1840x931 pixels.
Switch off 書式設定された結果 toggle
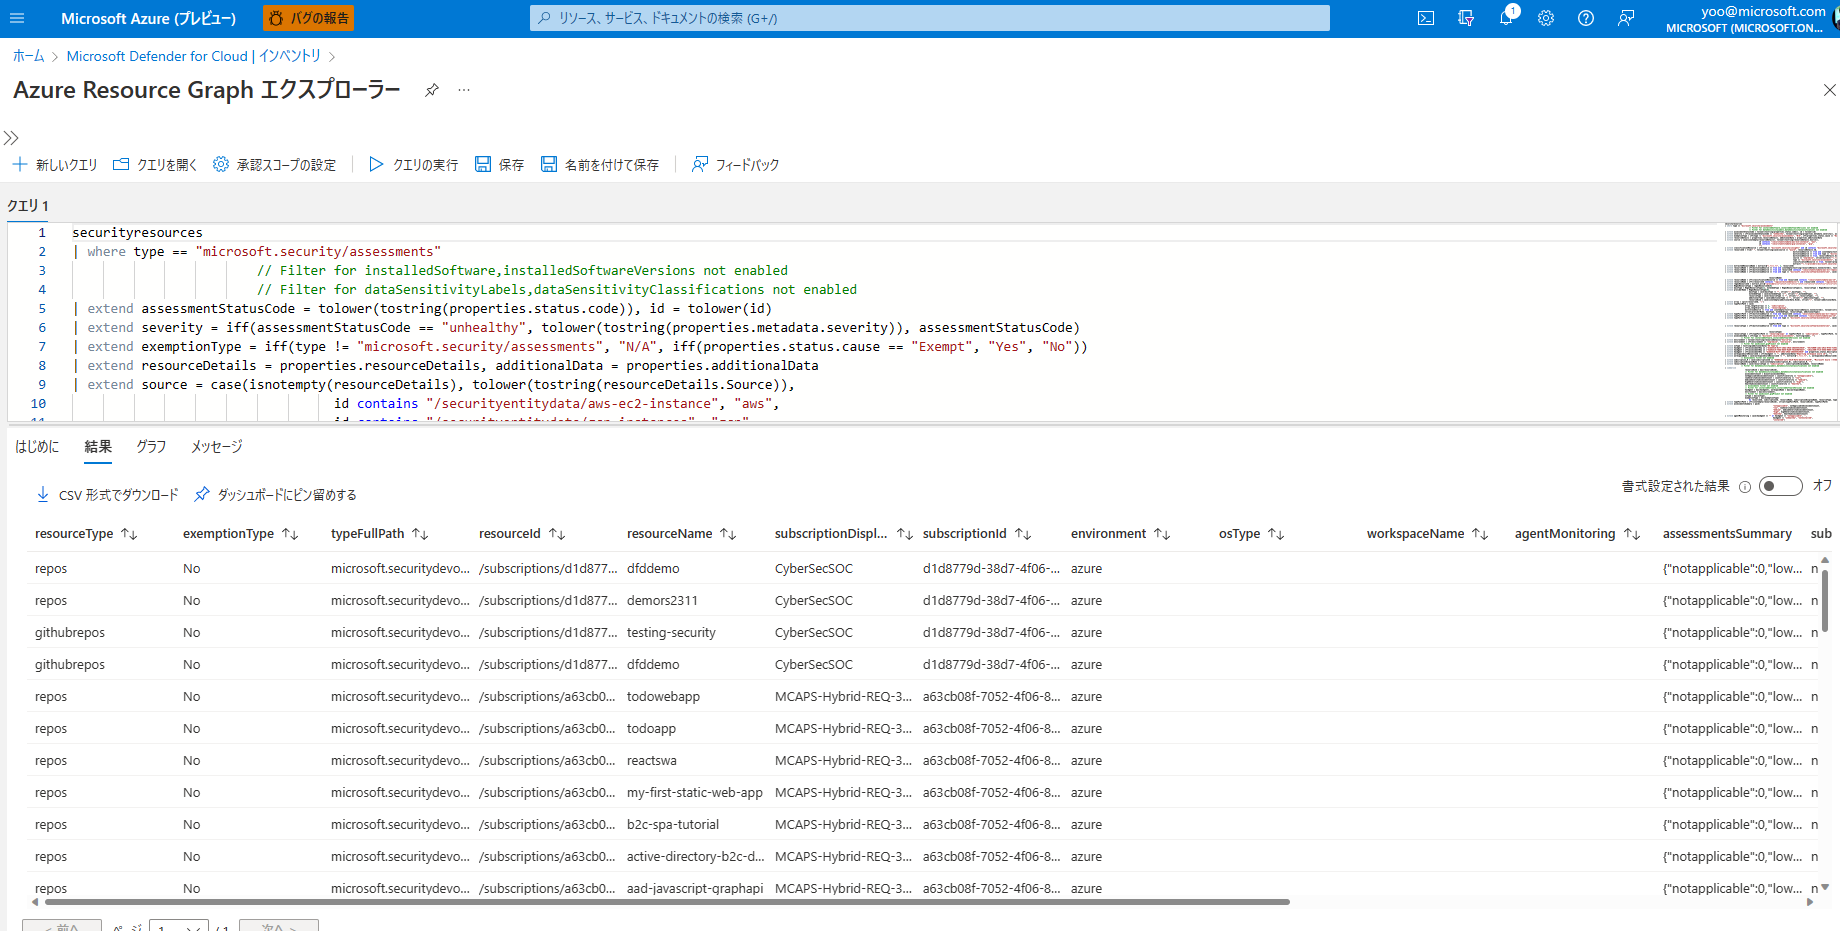click(x=1780, y=485)
